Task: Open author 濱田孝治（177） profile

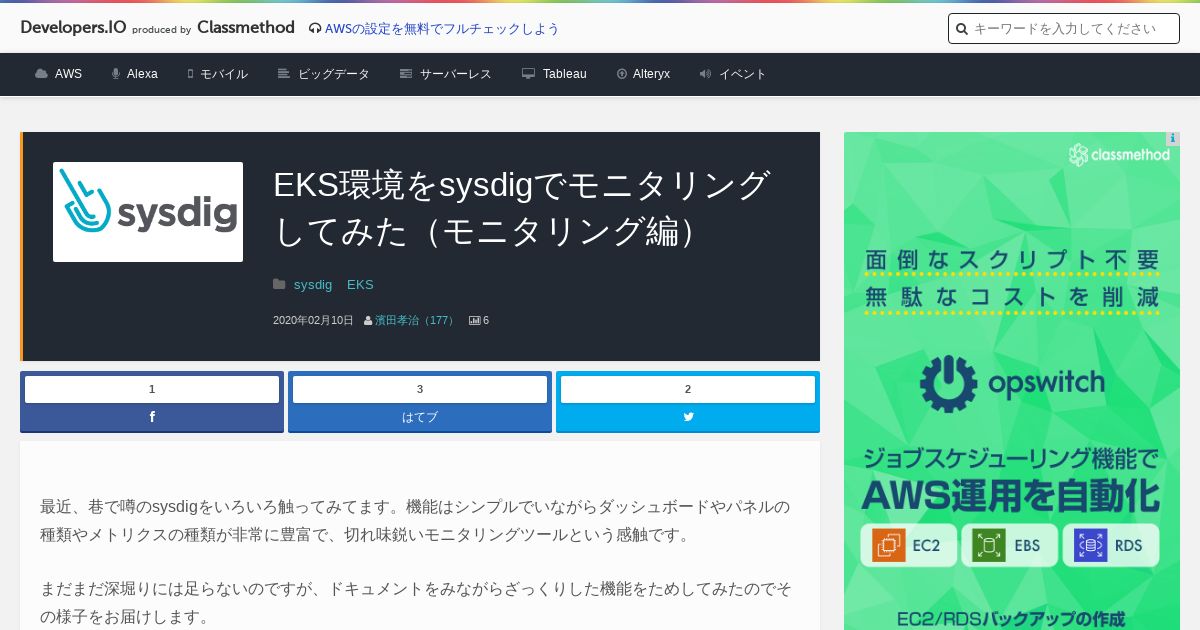Action: (x=416, y=321)
